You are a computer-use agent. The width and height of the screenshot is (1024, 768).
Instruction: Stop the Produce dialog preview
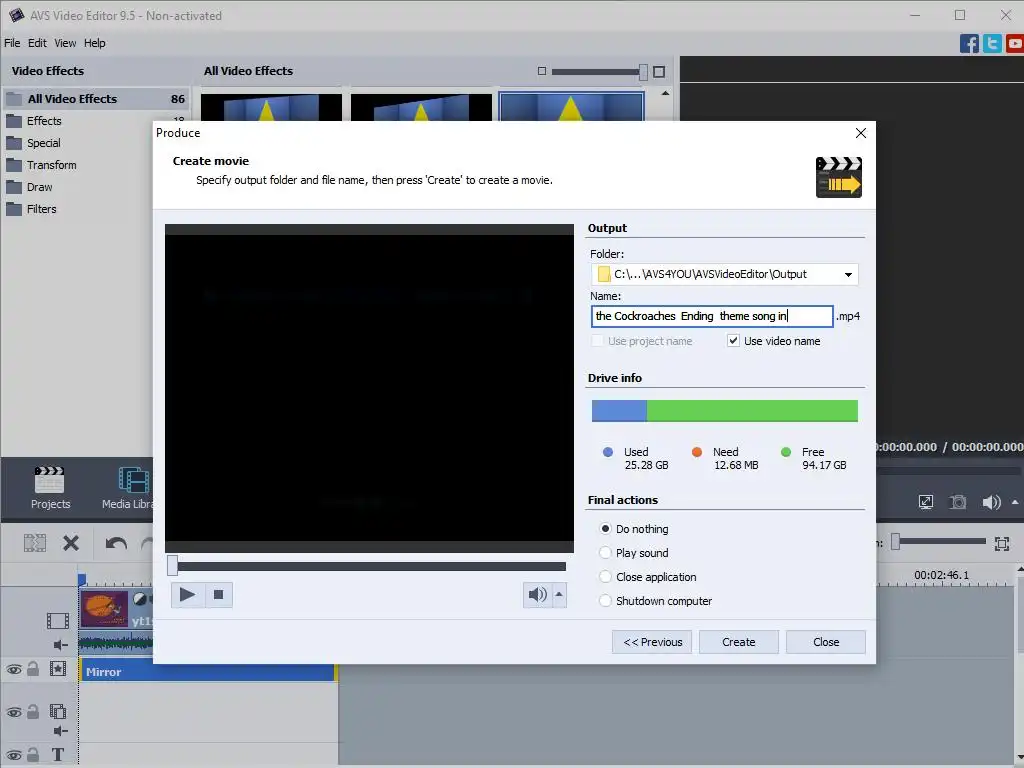pyautogui.click(x=219, y=594)
